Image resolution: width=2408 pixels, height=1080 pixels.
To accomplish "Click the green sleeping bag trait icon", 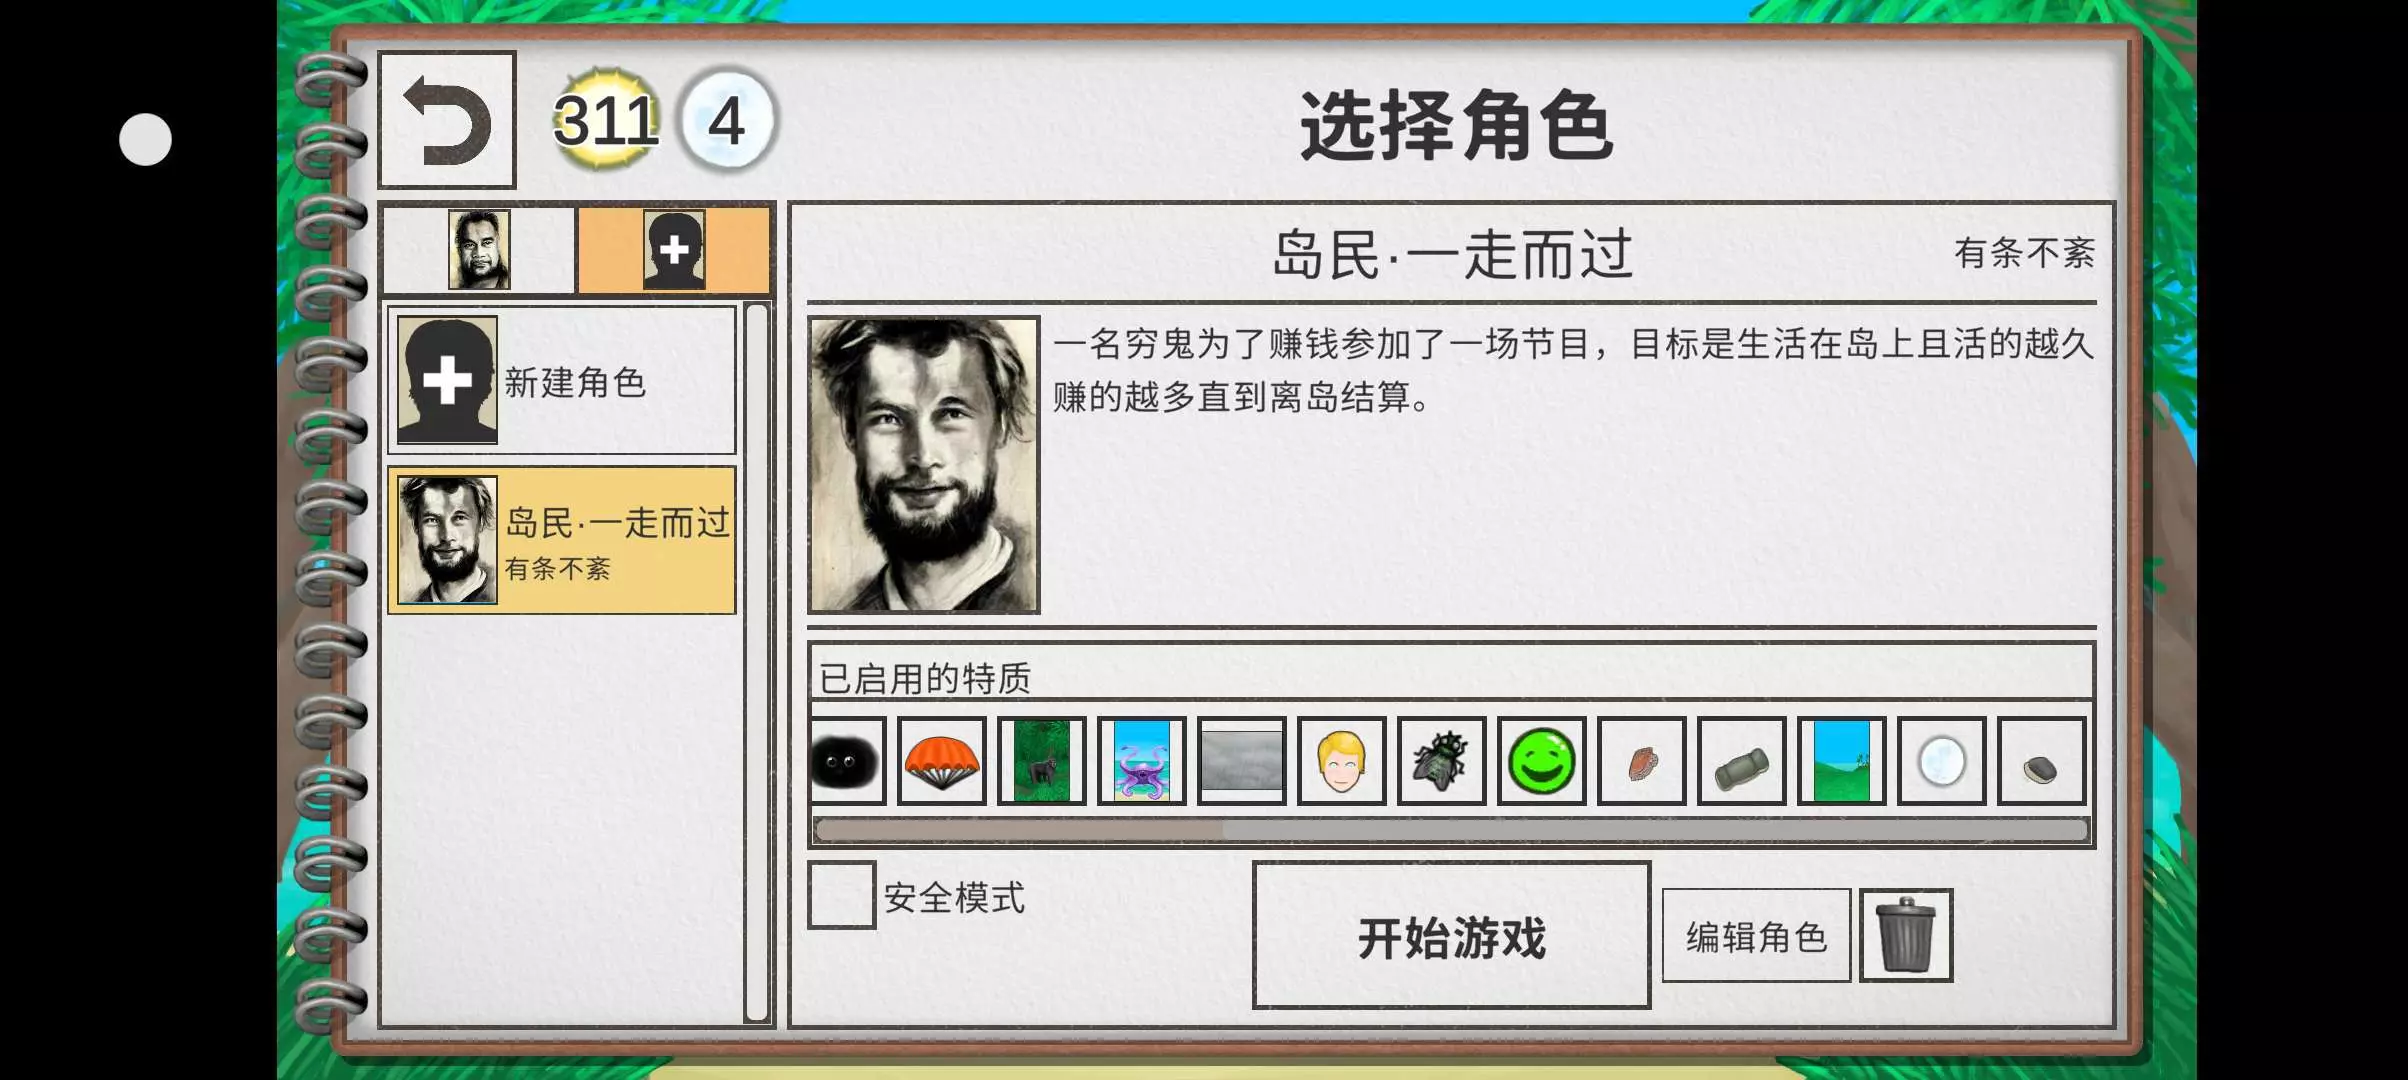I will pyautogui.click(x=1741, y=761).
